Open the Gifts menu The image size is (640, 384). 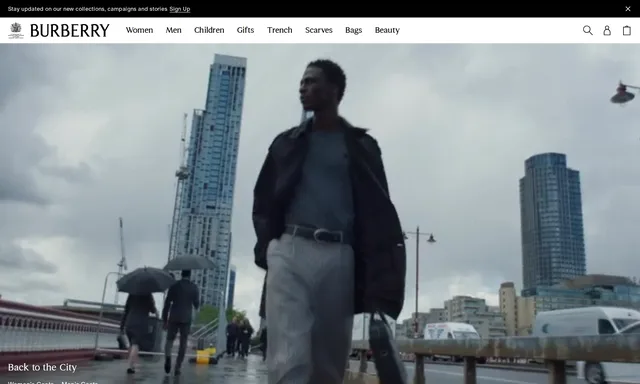tap(245, 30)
